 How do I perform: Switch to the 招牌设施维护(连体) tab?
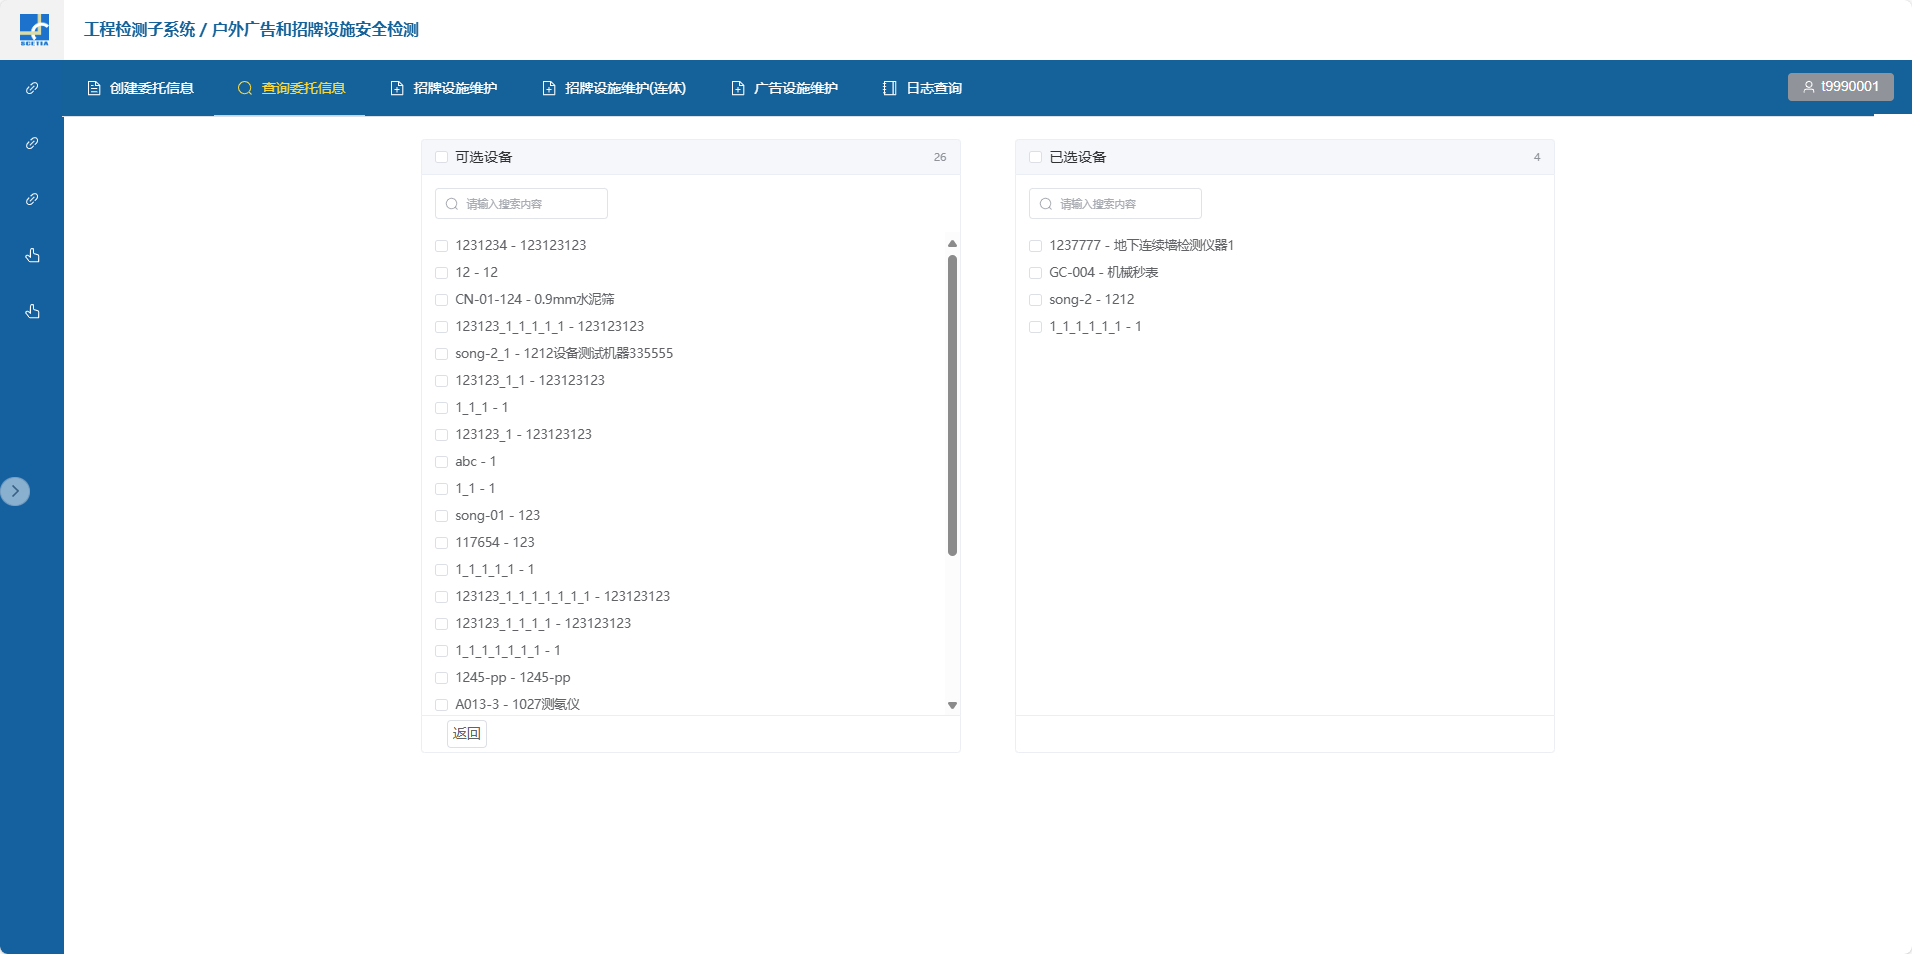click(x=614, y=88)
